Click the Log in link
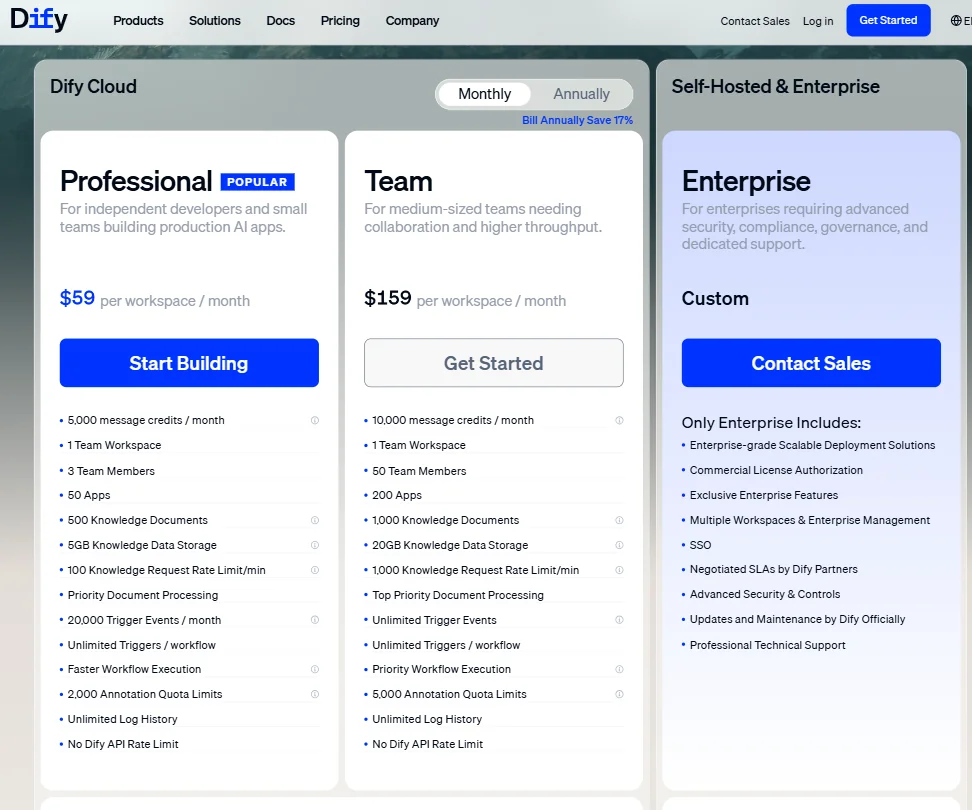 click(x=818, y=21)
